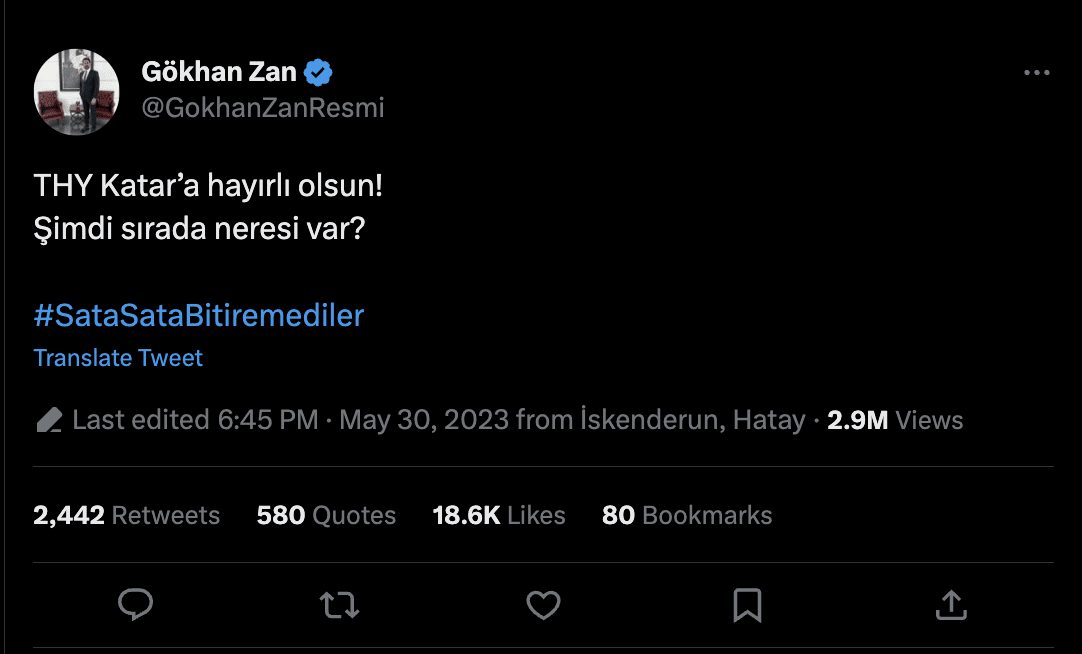The width and height of the screenshot is (1082, 654).
Task: Like the tweet with the heart icon
Action: click(x=543, y=604)
